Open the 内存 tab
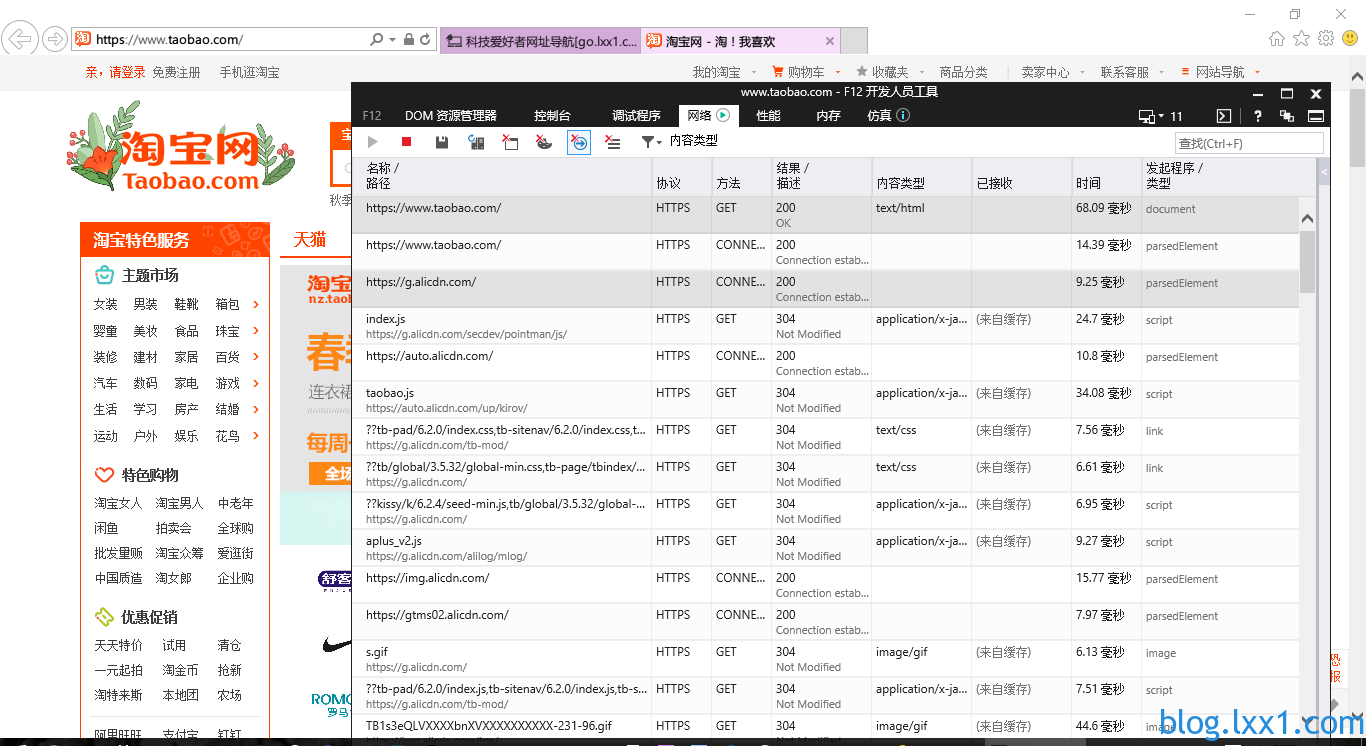Viewport: 1366px width, 746px height. 828,115
